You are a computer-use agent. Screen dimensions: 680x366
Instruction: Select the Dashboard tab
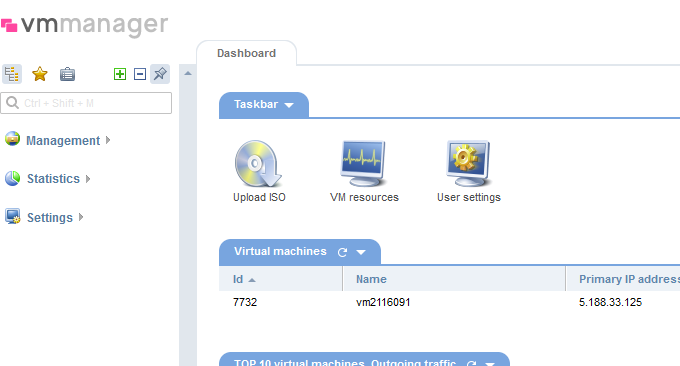pyautogui.click(x=246, y=53)
